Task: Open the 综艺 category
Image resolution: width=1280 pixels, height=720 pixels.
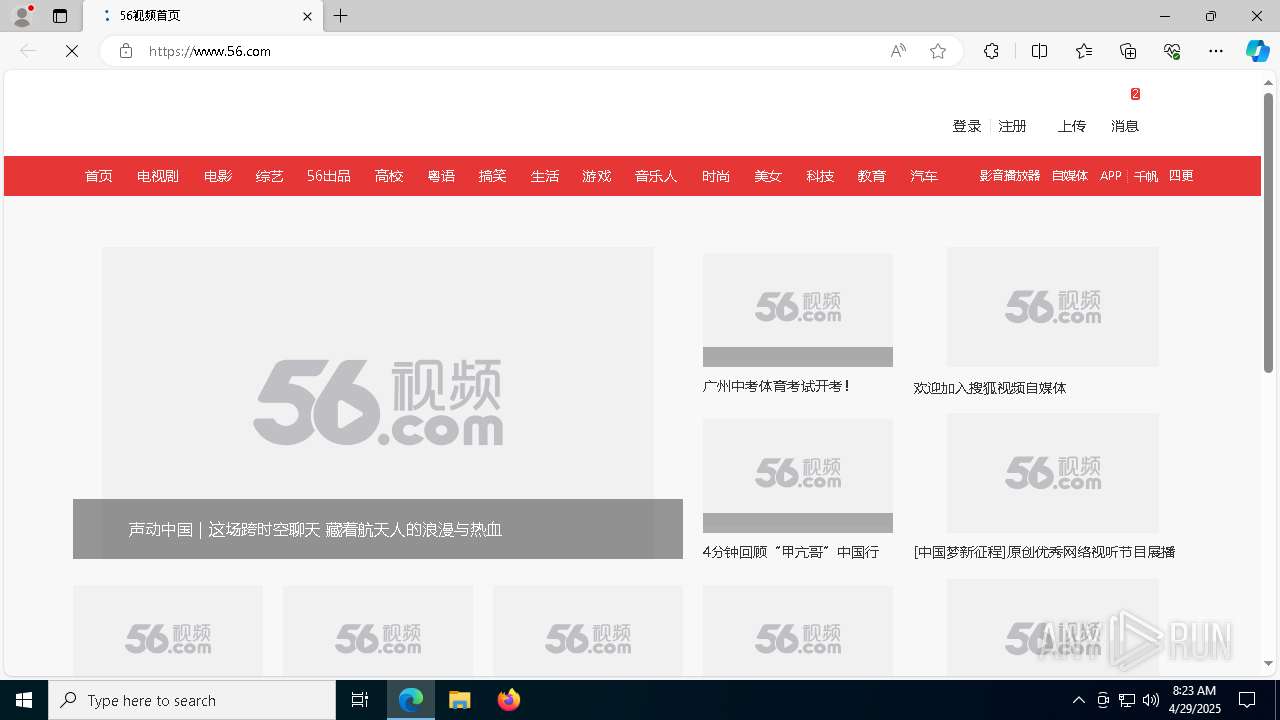Action: click(270, 176)
